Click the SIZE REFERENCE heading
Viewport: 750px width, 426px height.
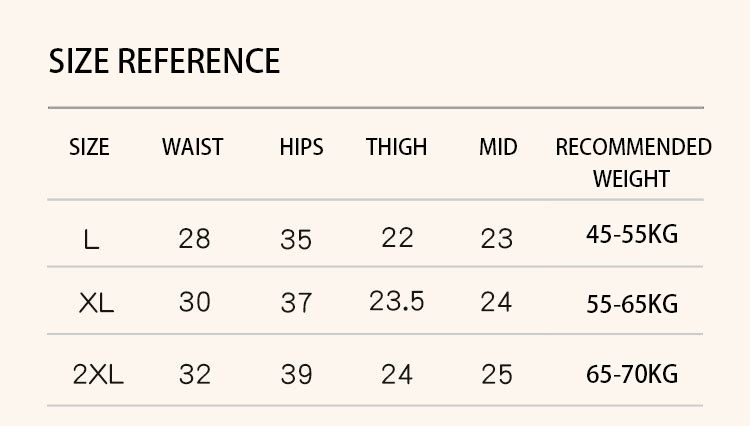point(164,61)
